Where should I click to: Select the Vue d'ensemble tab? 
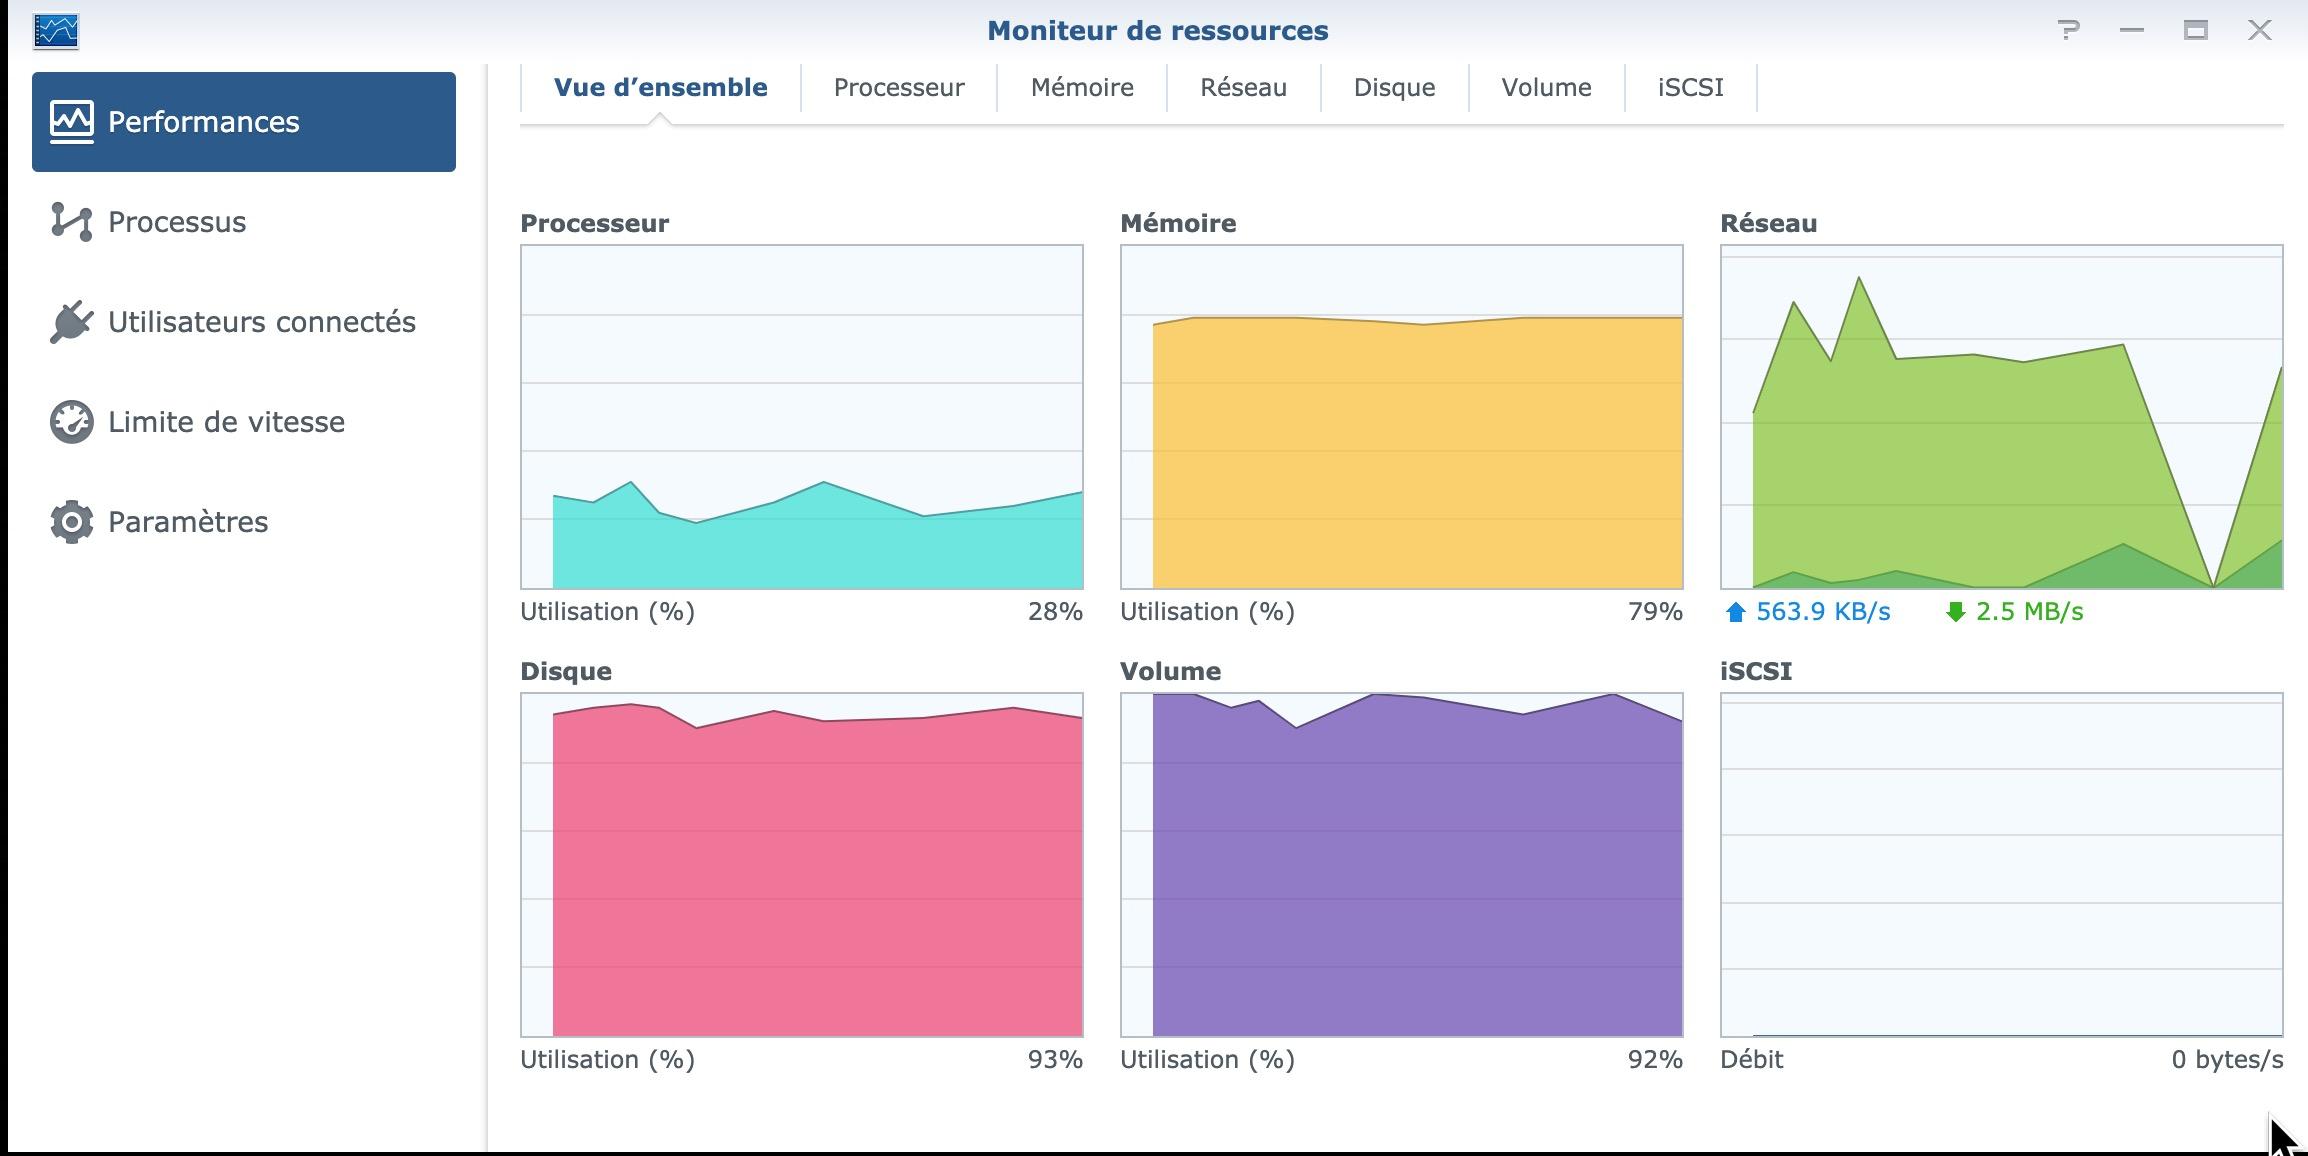pyautogui.click(x=660, y=88)
